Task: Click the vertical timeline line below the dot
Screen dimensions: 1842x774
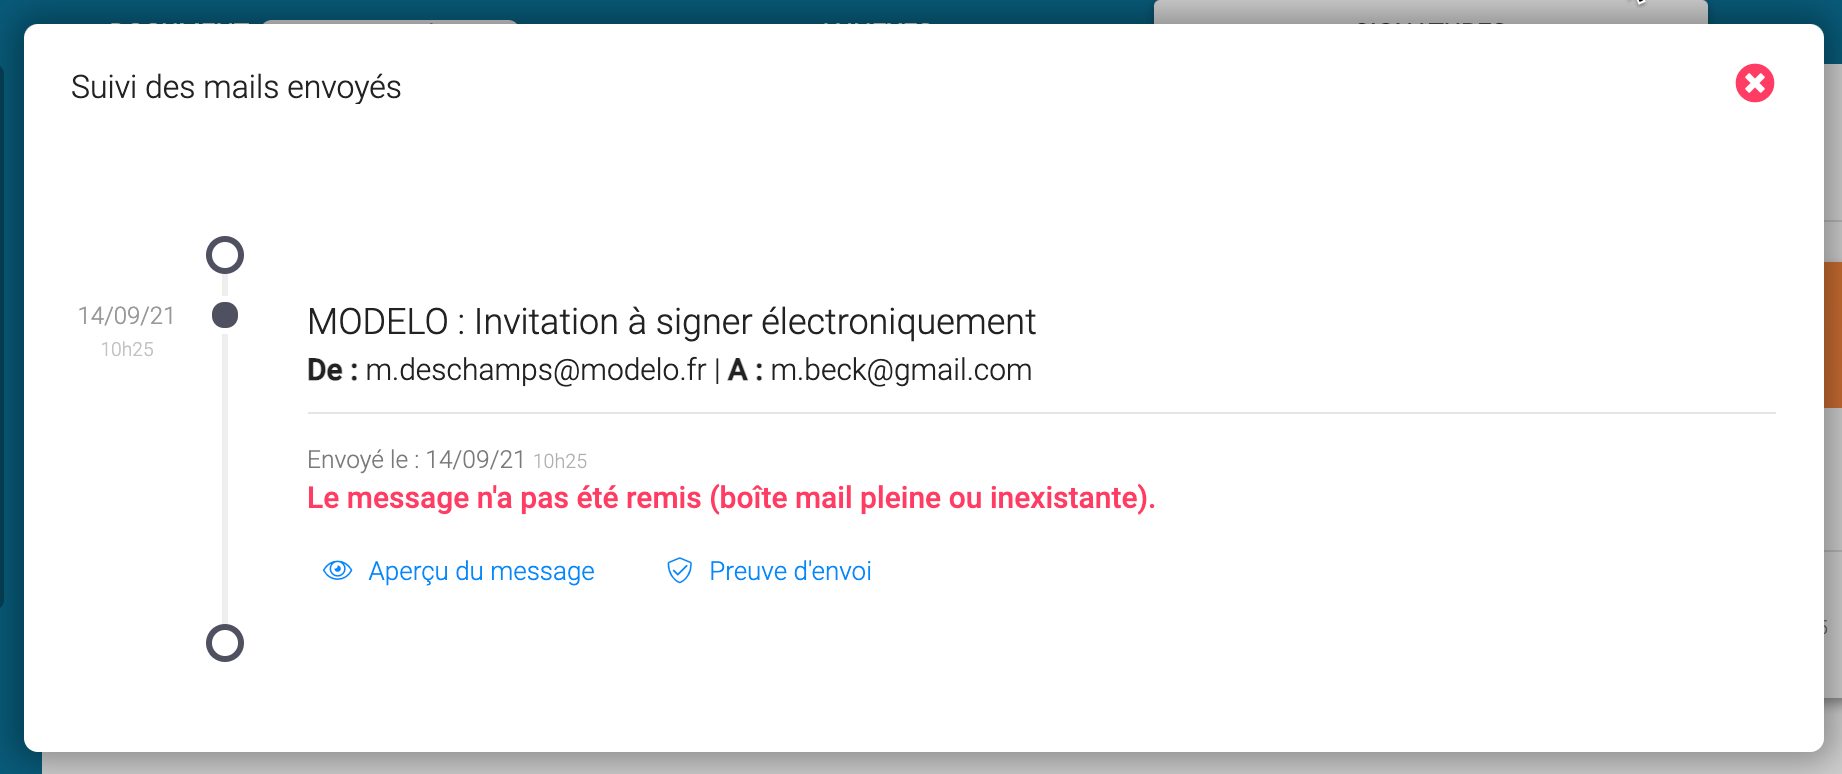Action: 225,480
